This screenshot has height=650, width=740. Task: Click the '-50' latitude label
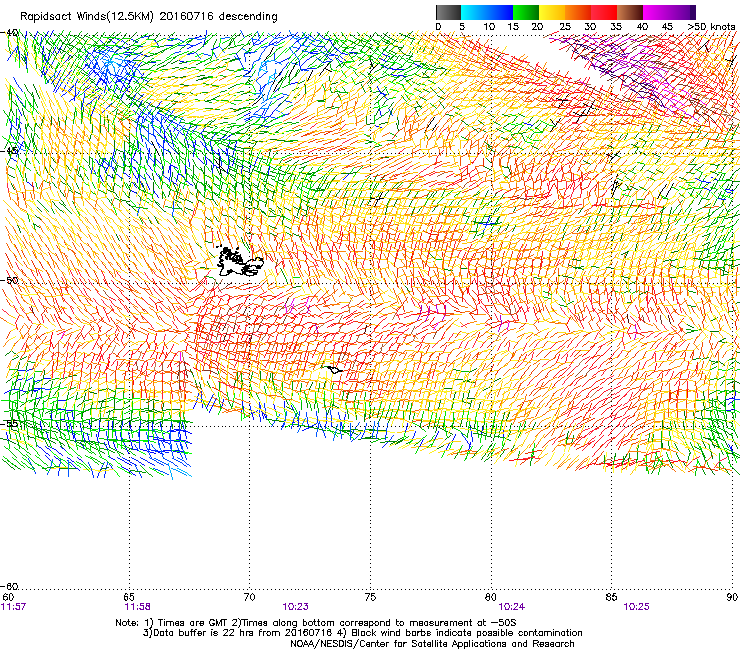point(10,280)
